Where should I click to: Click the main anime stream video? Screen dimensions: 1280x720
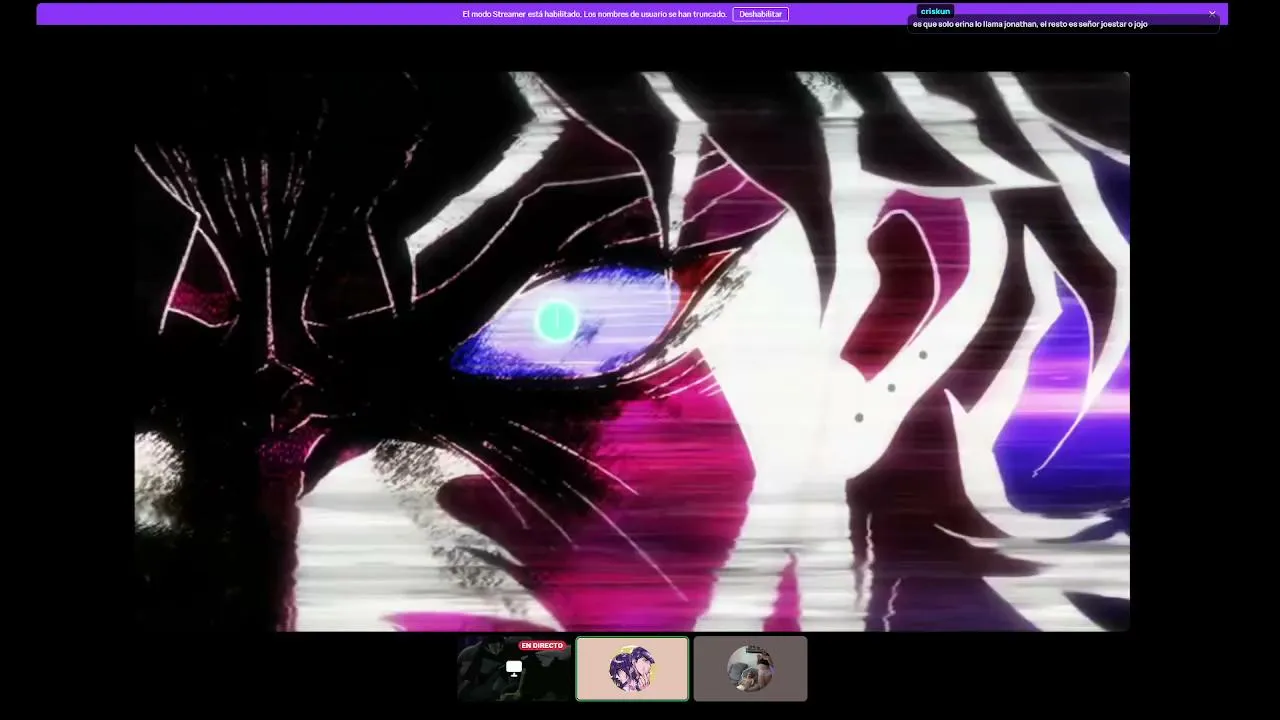click(x=632, y=351)
